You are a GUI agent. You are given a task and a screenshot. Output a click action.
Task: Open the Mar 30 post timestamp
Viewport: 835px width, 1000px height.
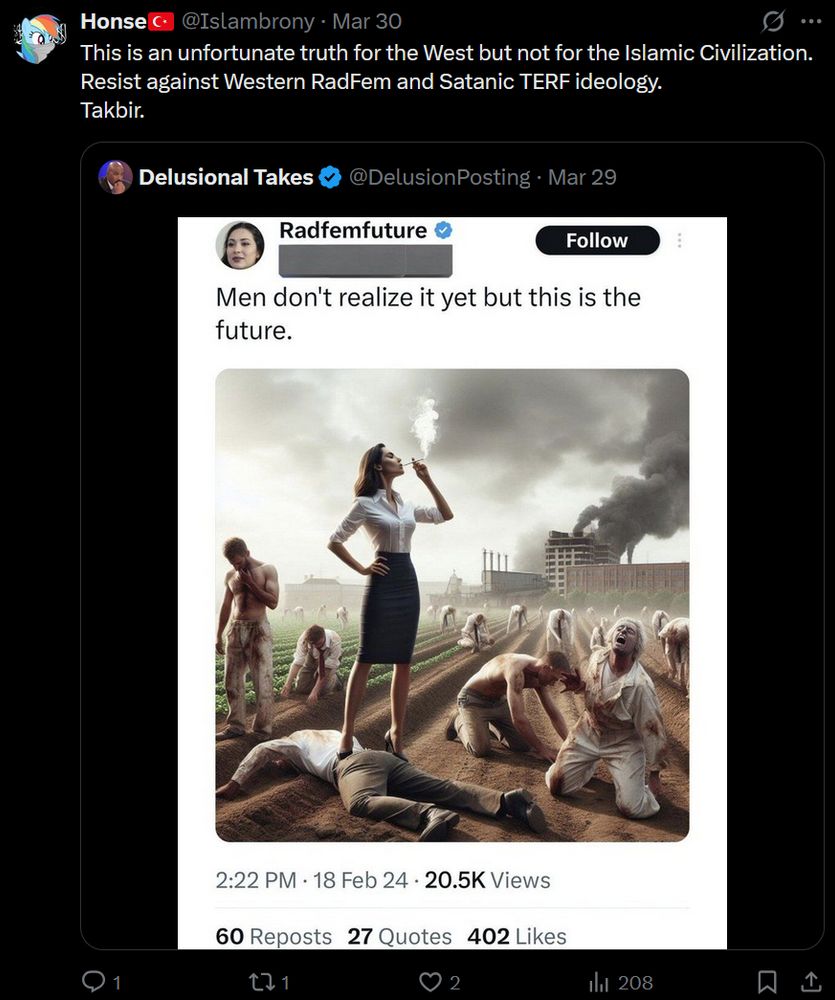pos(365,22)
